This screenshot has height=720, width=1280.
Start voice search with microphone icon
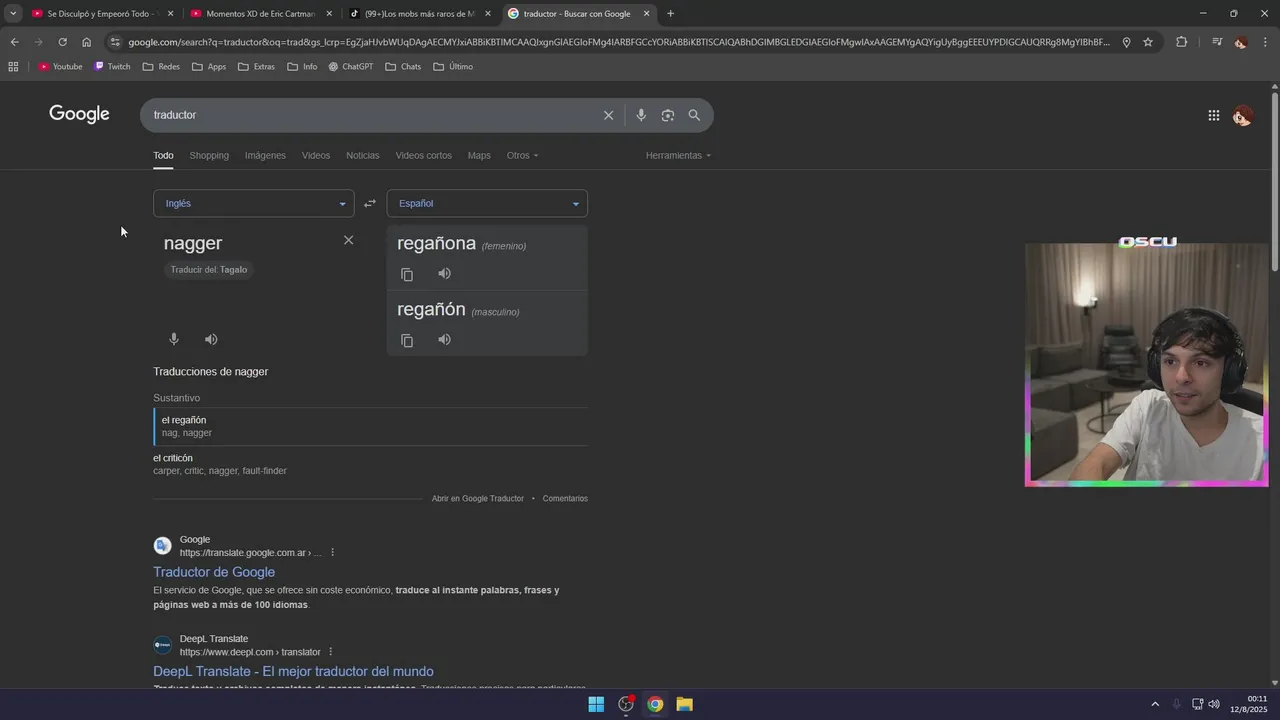(x=641, y=115)
